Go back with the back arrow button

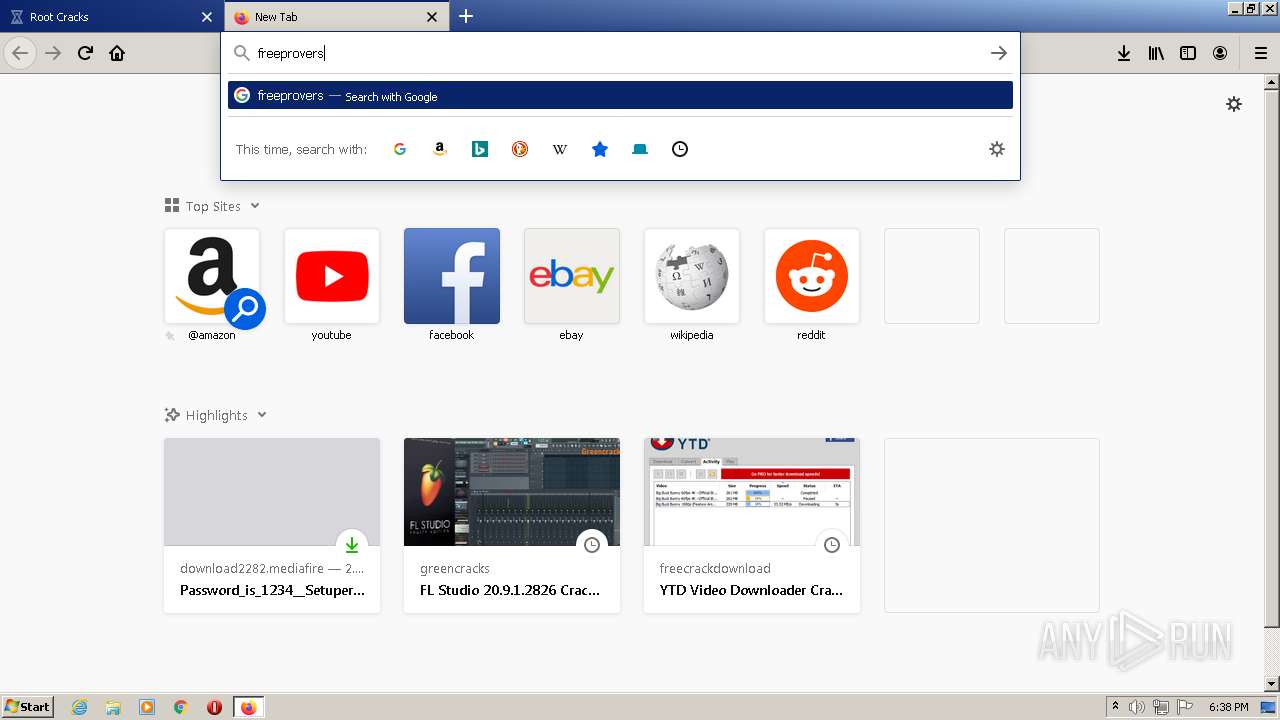click(20, 53)
